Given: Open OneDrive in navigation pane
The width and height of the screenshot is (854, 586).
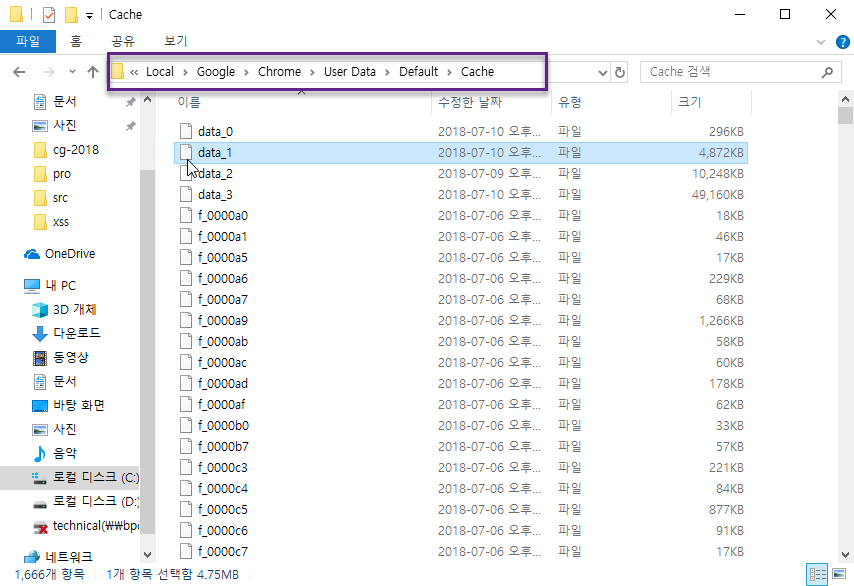Looking at the screenshot, I should coord(69,254).
